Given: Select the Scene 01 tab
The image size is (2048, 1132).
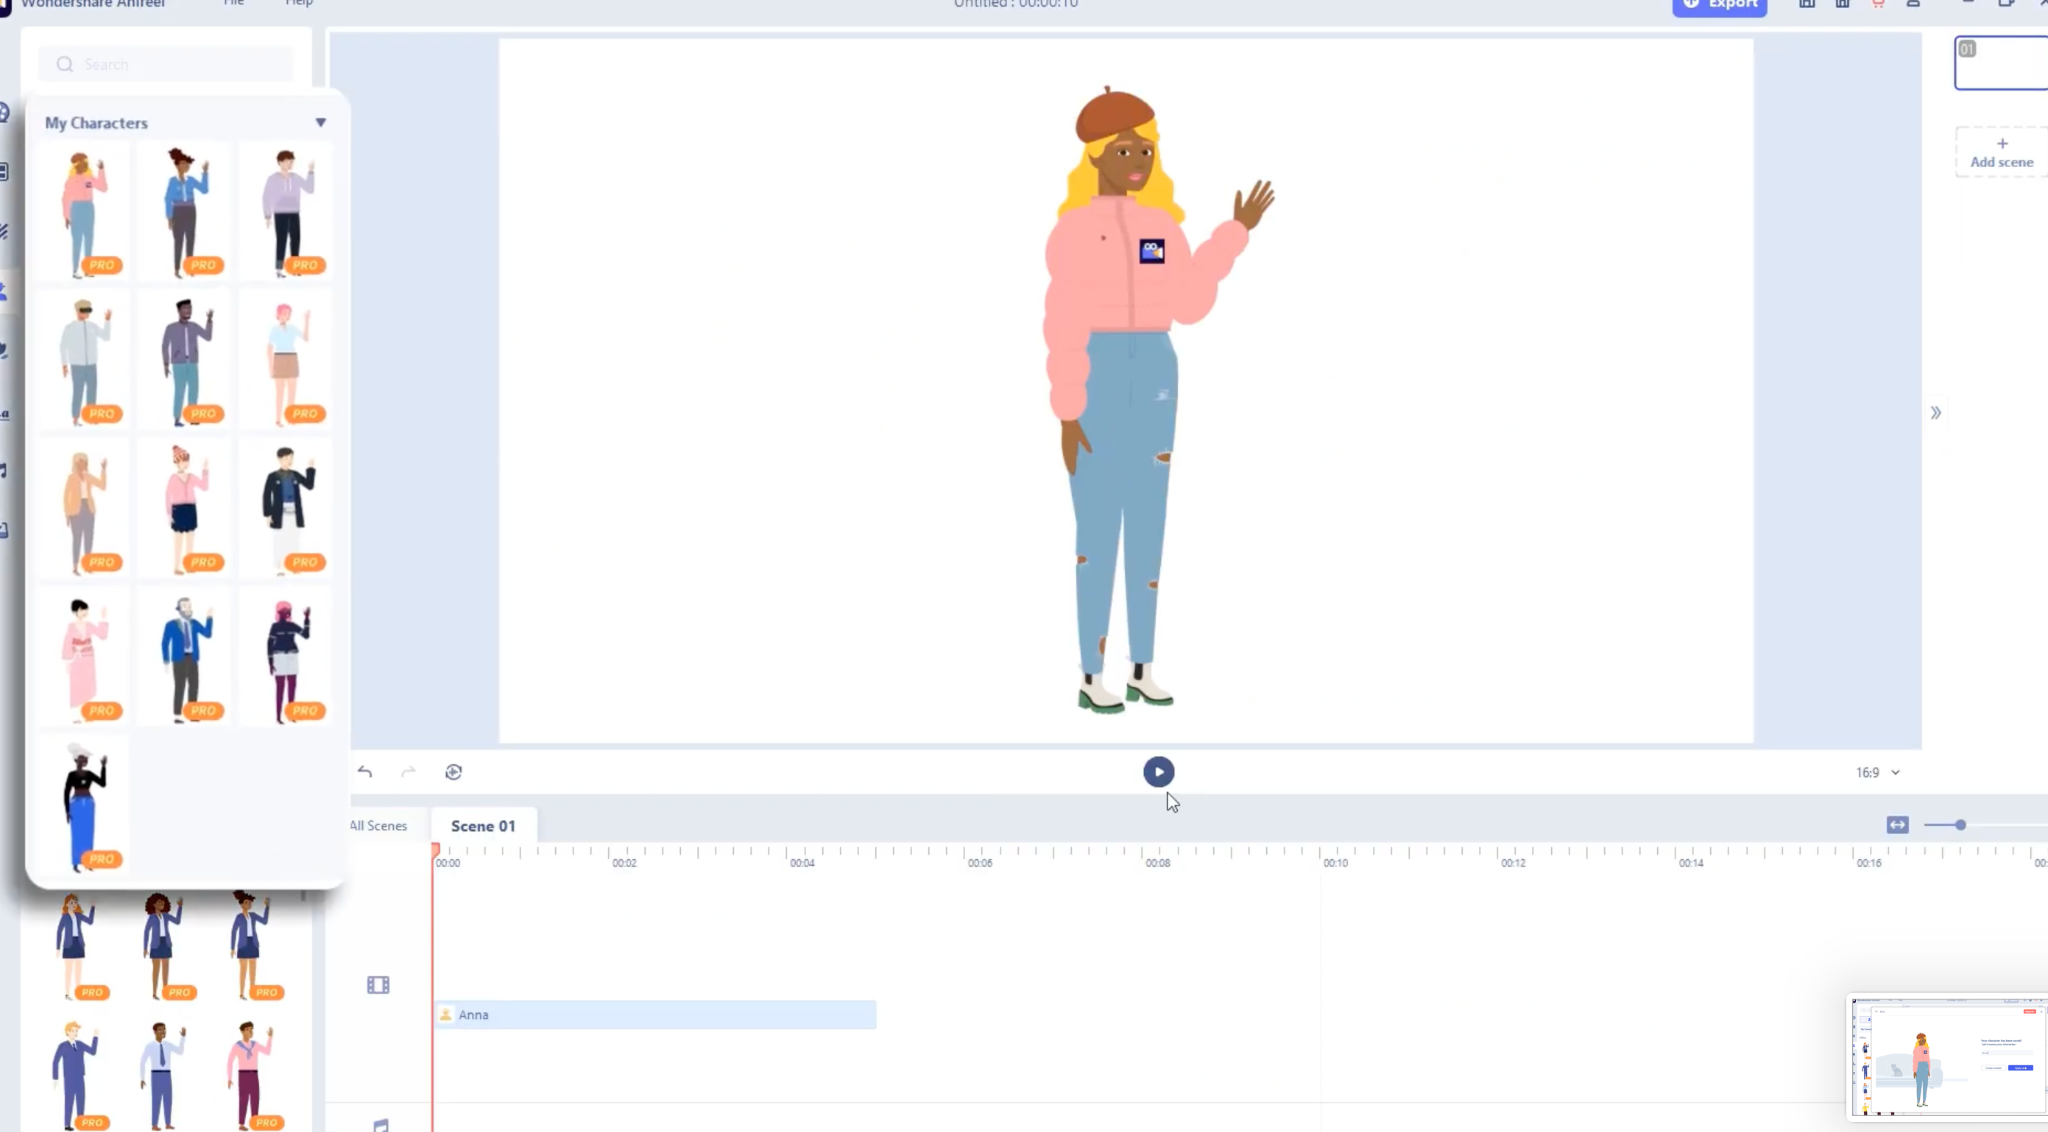Looking at the screenshot, I should [x=483, y=826].
